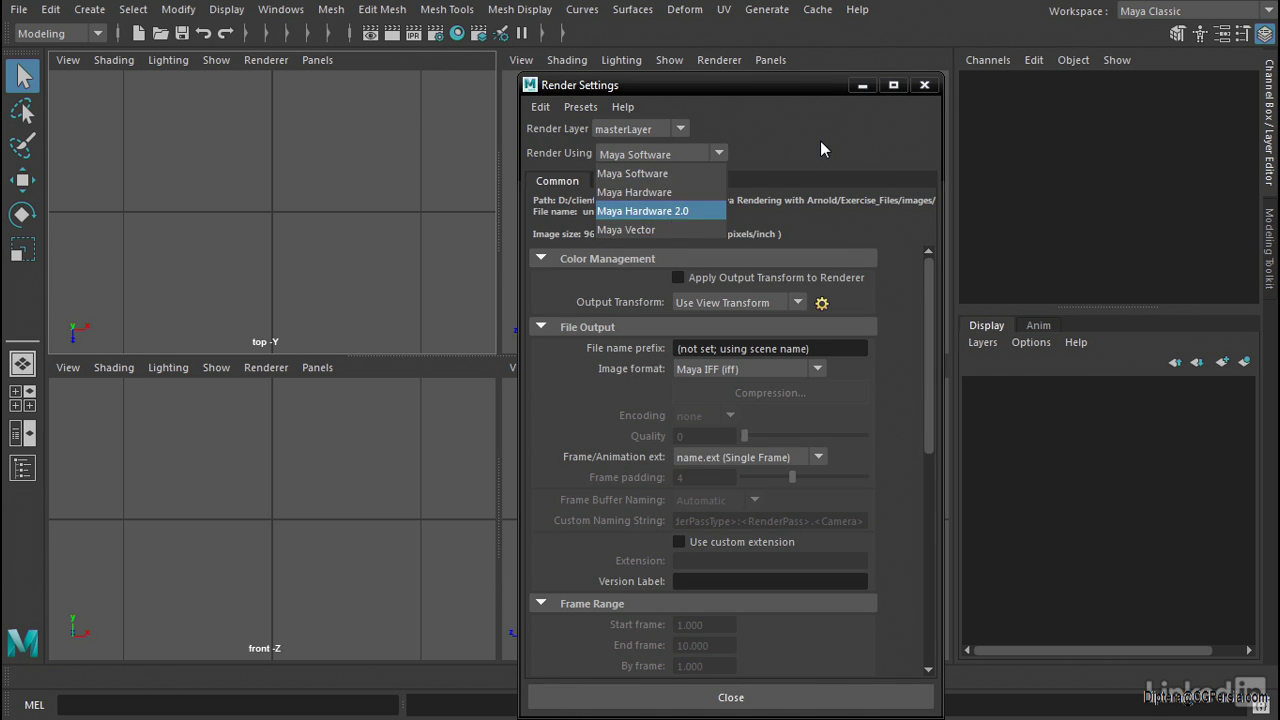Image resolution: width=1280 pixels, height=720 pixels.
Task: Open a scene file
Action: (x=160, y=33)
